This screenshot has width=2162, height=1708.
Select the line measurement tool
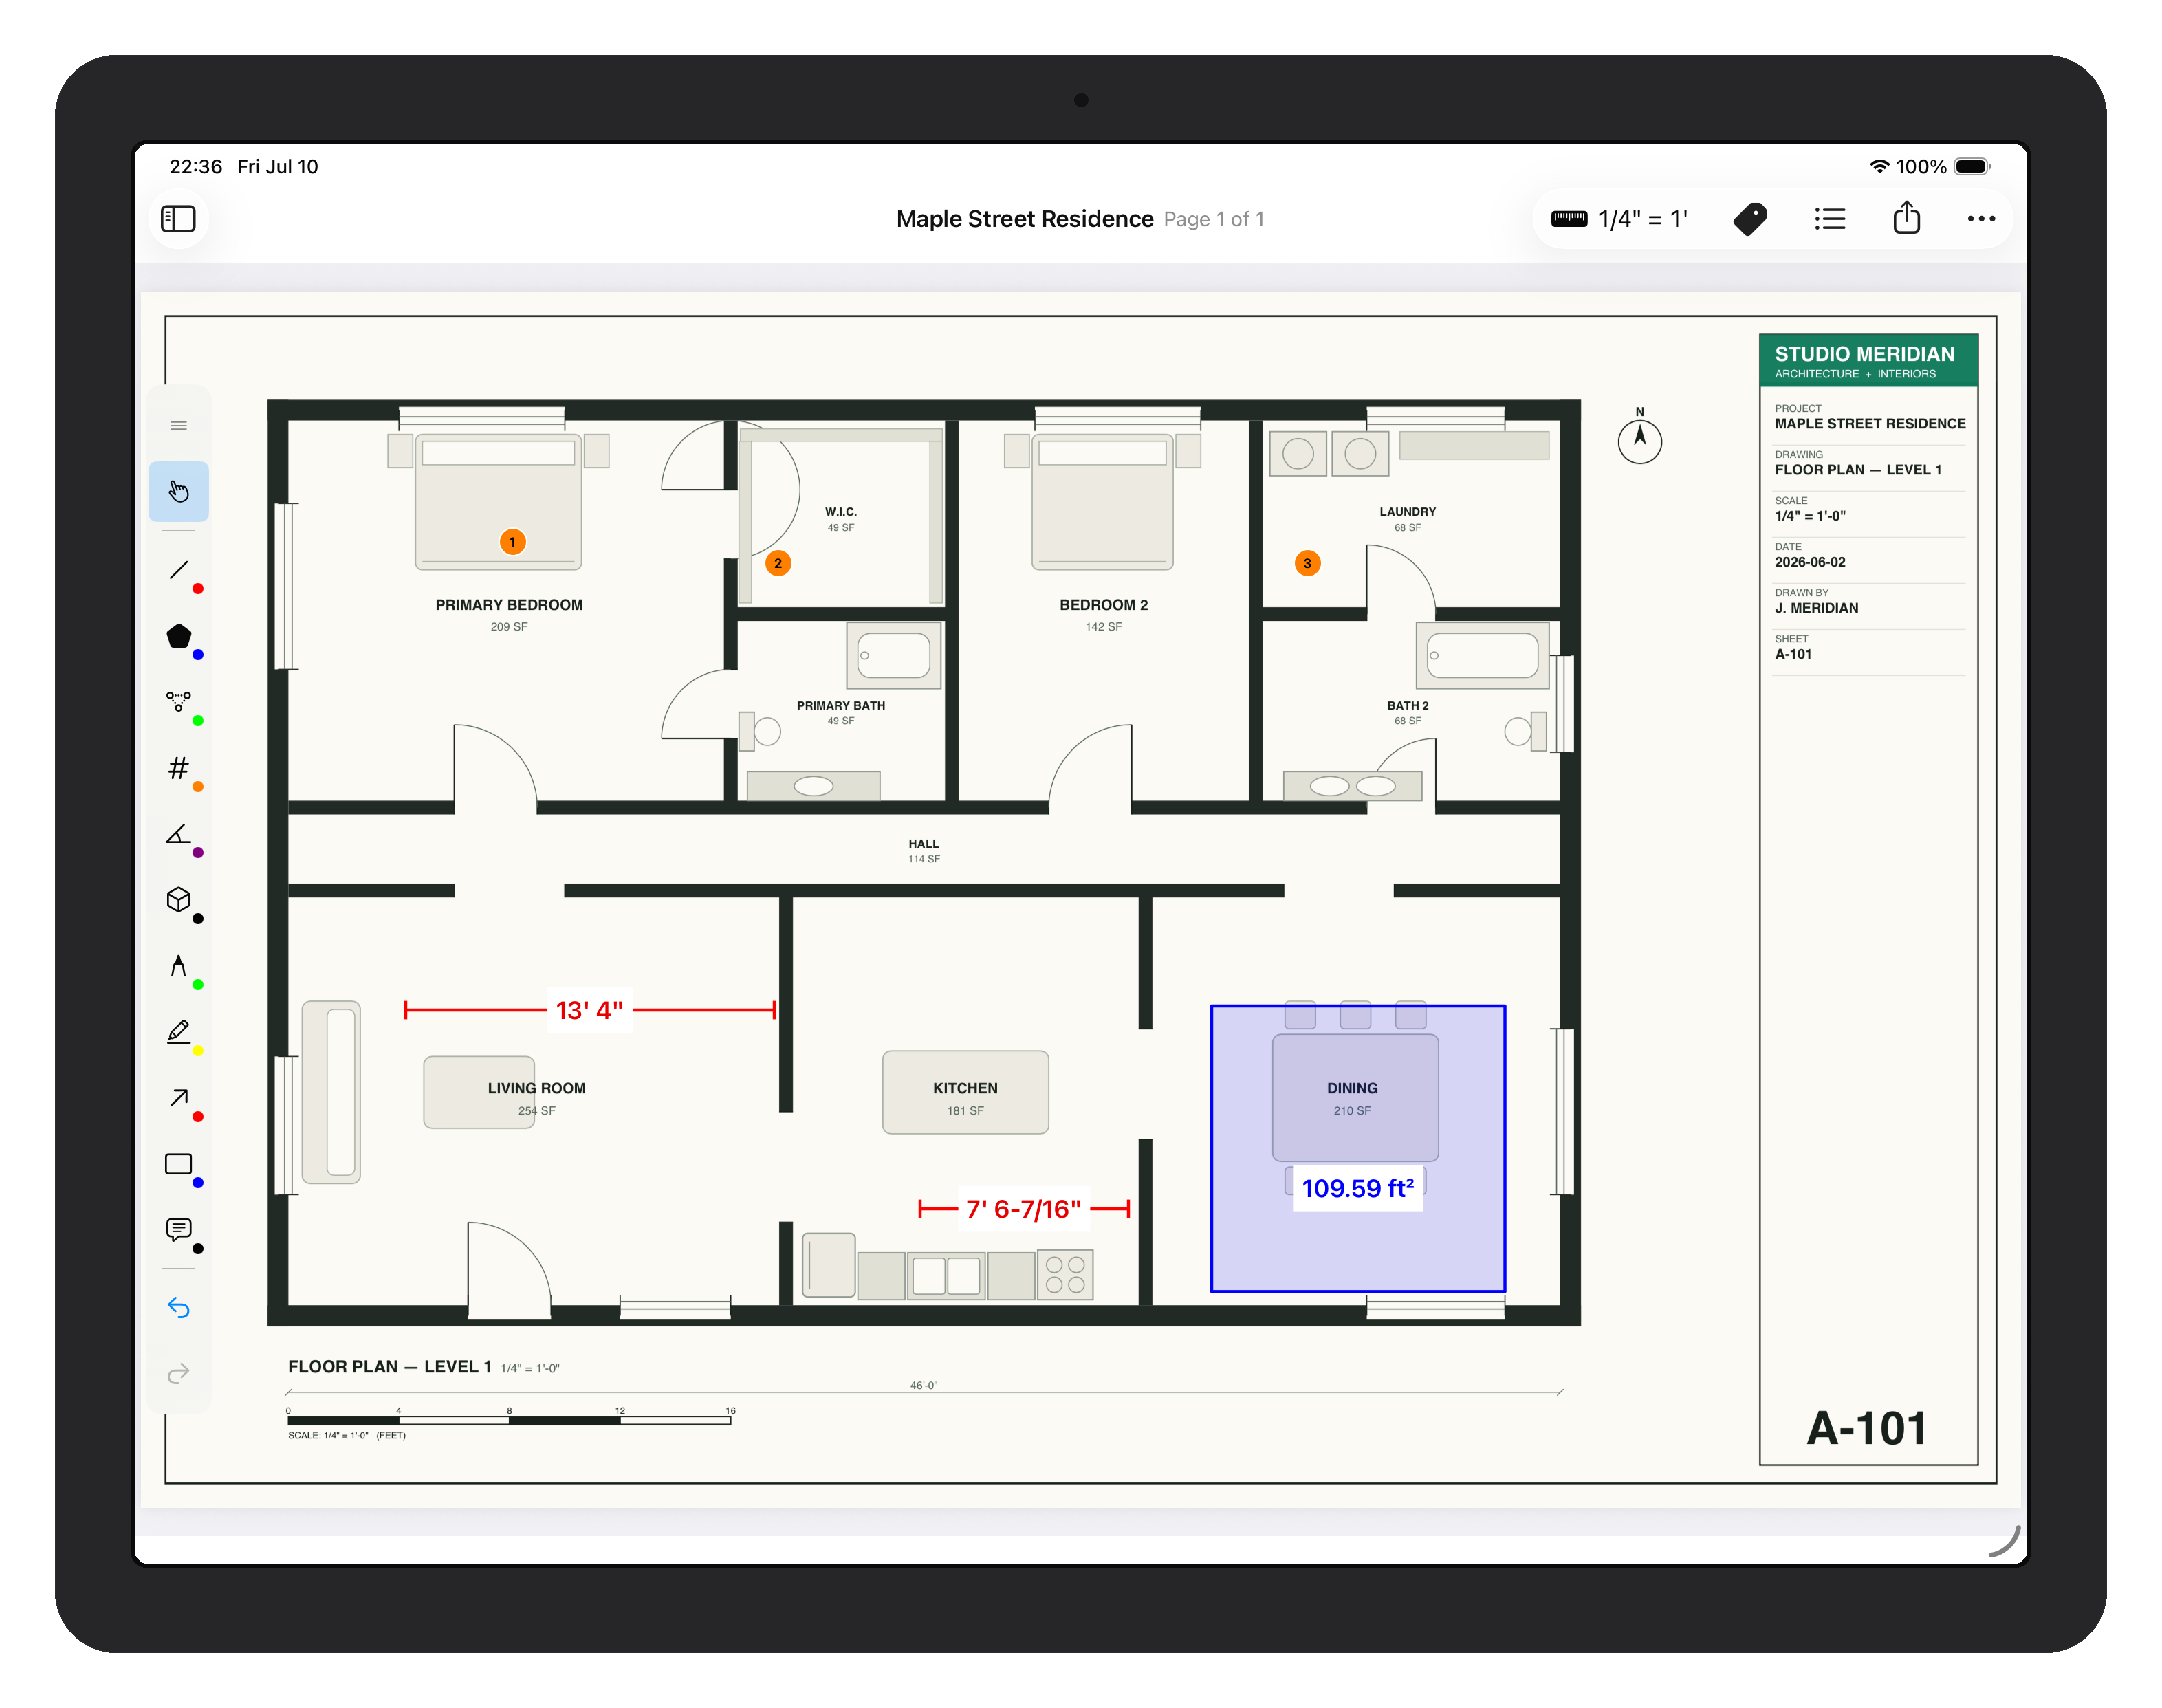click(179, 570)
